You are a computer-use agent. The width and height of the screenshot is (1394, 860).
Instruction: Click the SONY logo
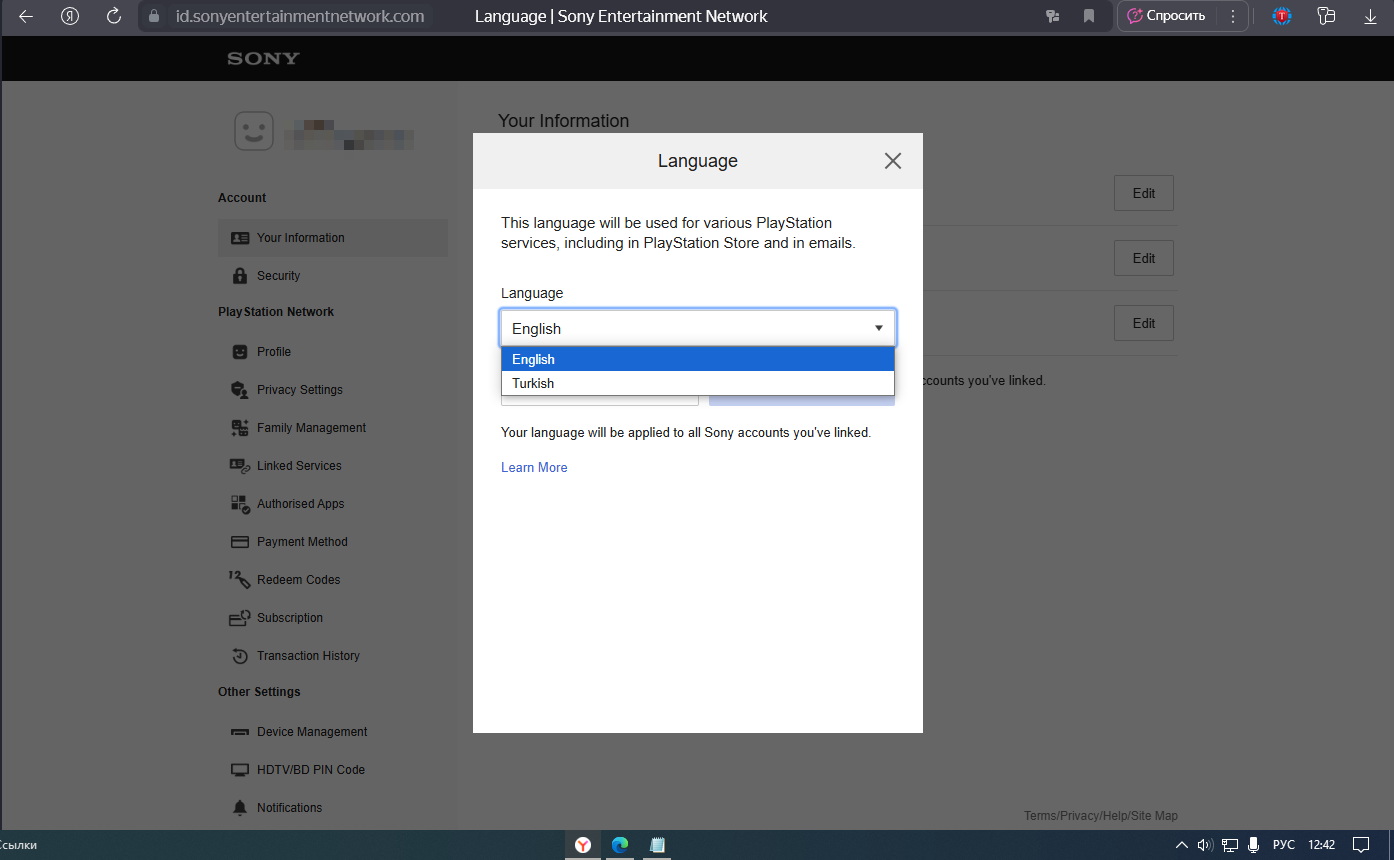pyautogui.click(x=263, y=59)
